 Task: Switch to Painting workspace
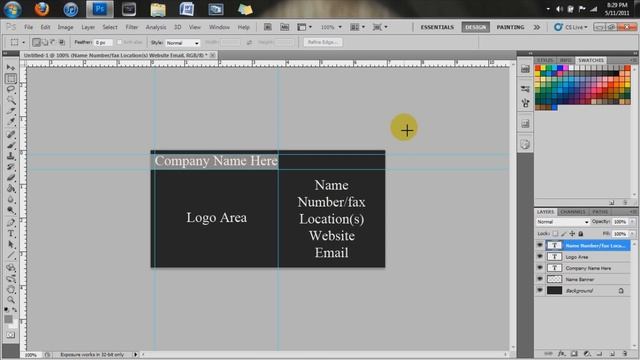510,27
